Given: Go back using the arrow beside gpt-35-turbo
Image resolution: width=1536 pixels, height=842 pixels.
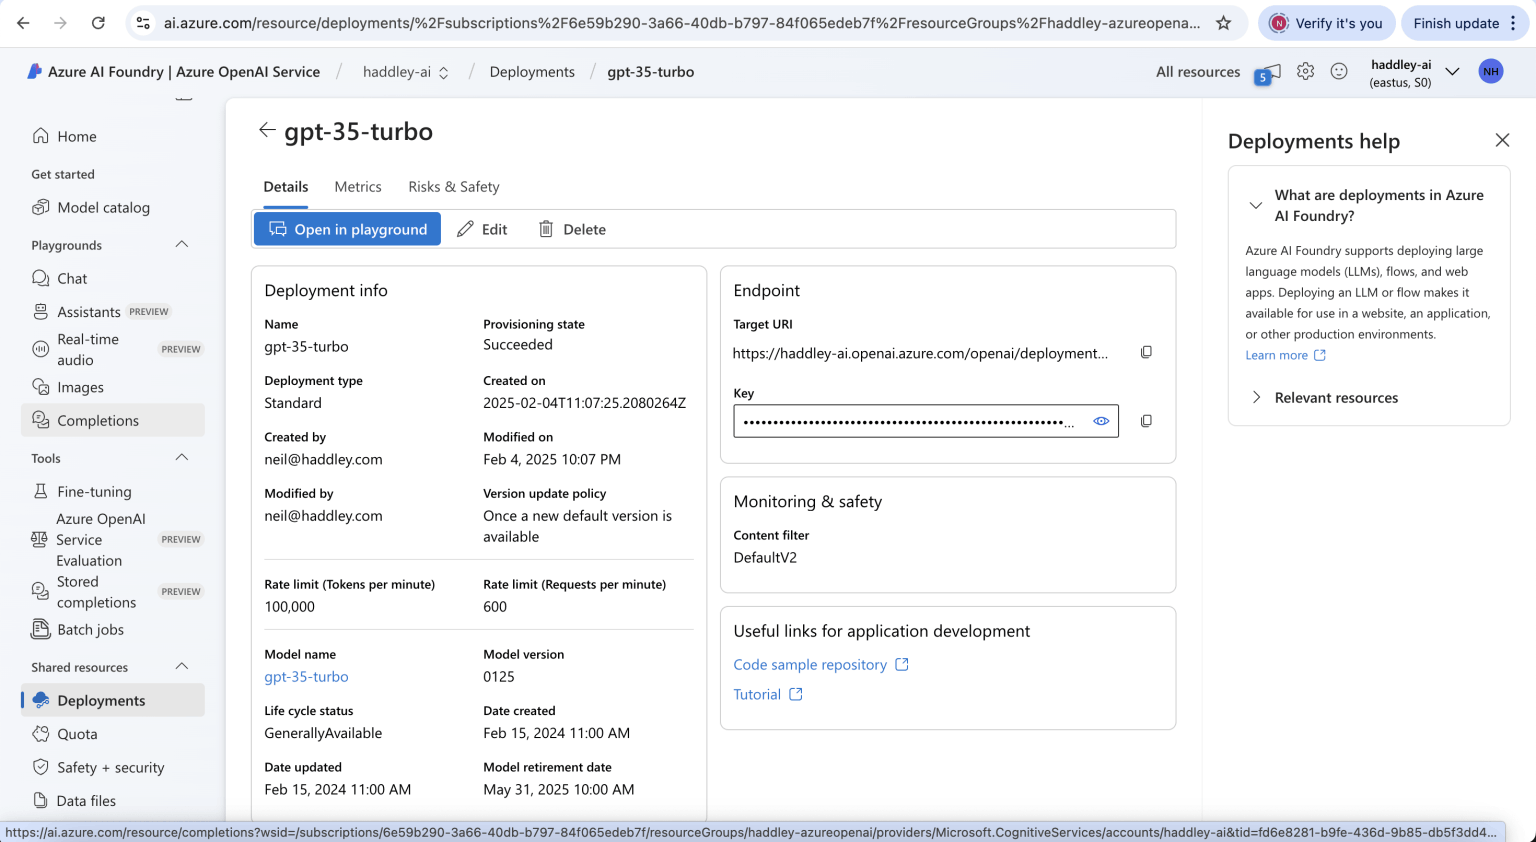Looking at the screenshot, I should [x=266, y=131].
